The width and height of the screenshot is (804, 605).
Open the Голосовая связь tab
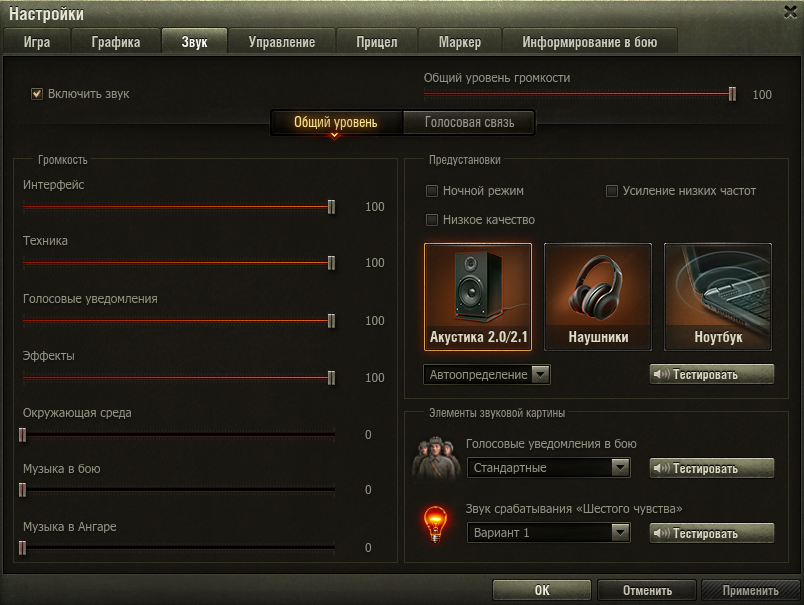click(x=469, y=122)
